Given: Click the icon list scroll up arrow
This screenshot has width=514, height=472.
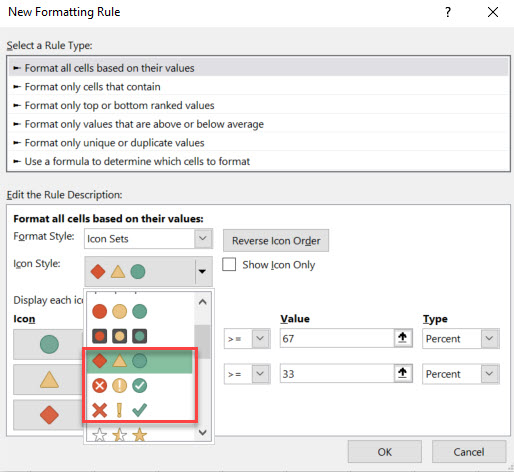Looking at the screenshot, I should [203, 302].
